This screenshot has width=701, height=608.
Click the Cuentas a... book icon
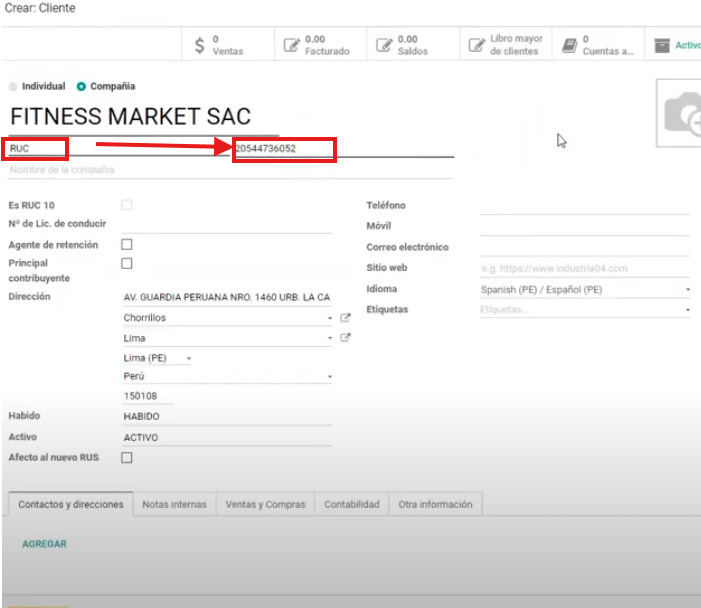(x=569, y=45)
